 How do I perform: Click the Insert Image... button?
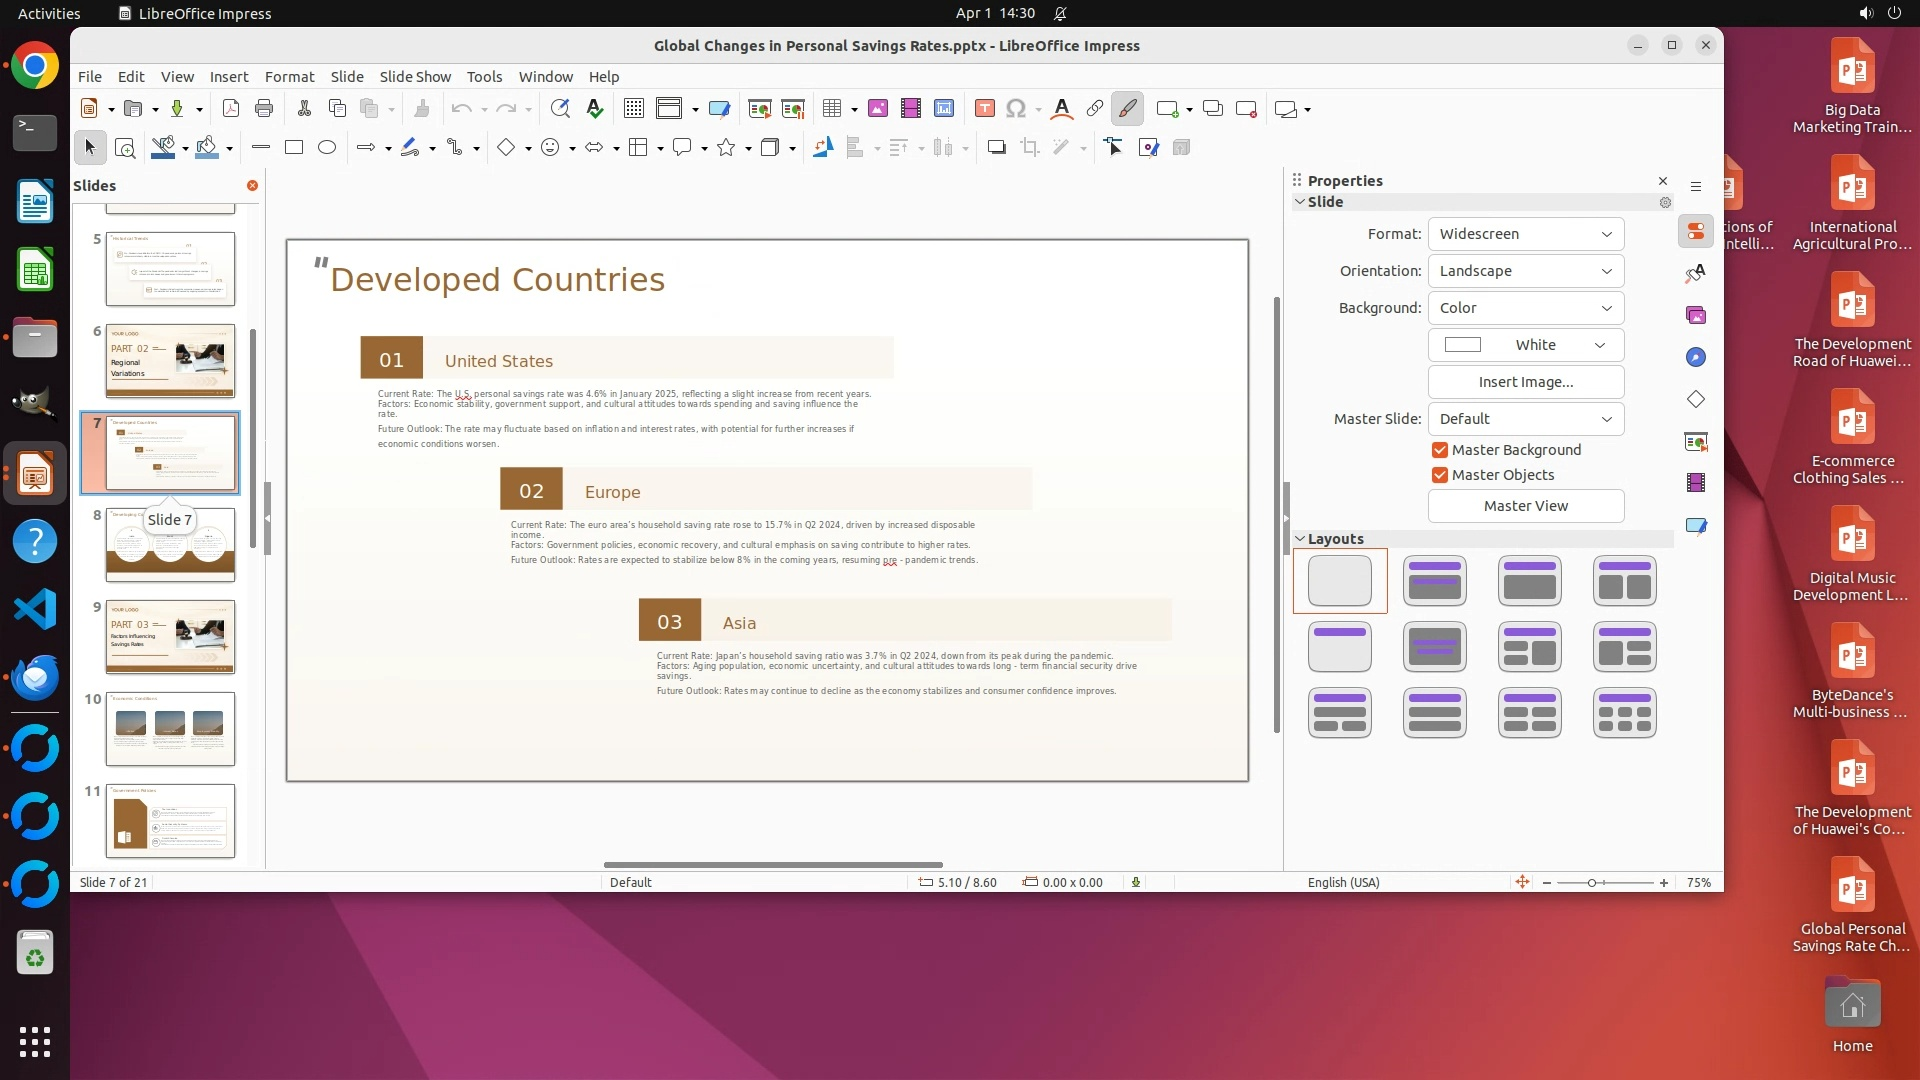click(x=1525, y=382)
